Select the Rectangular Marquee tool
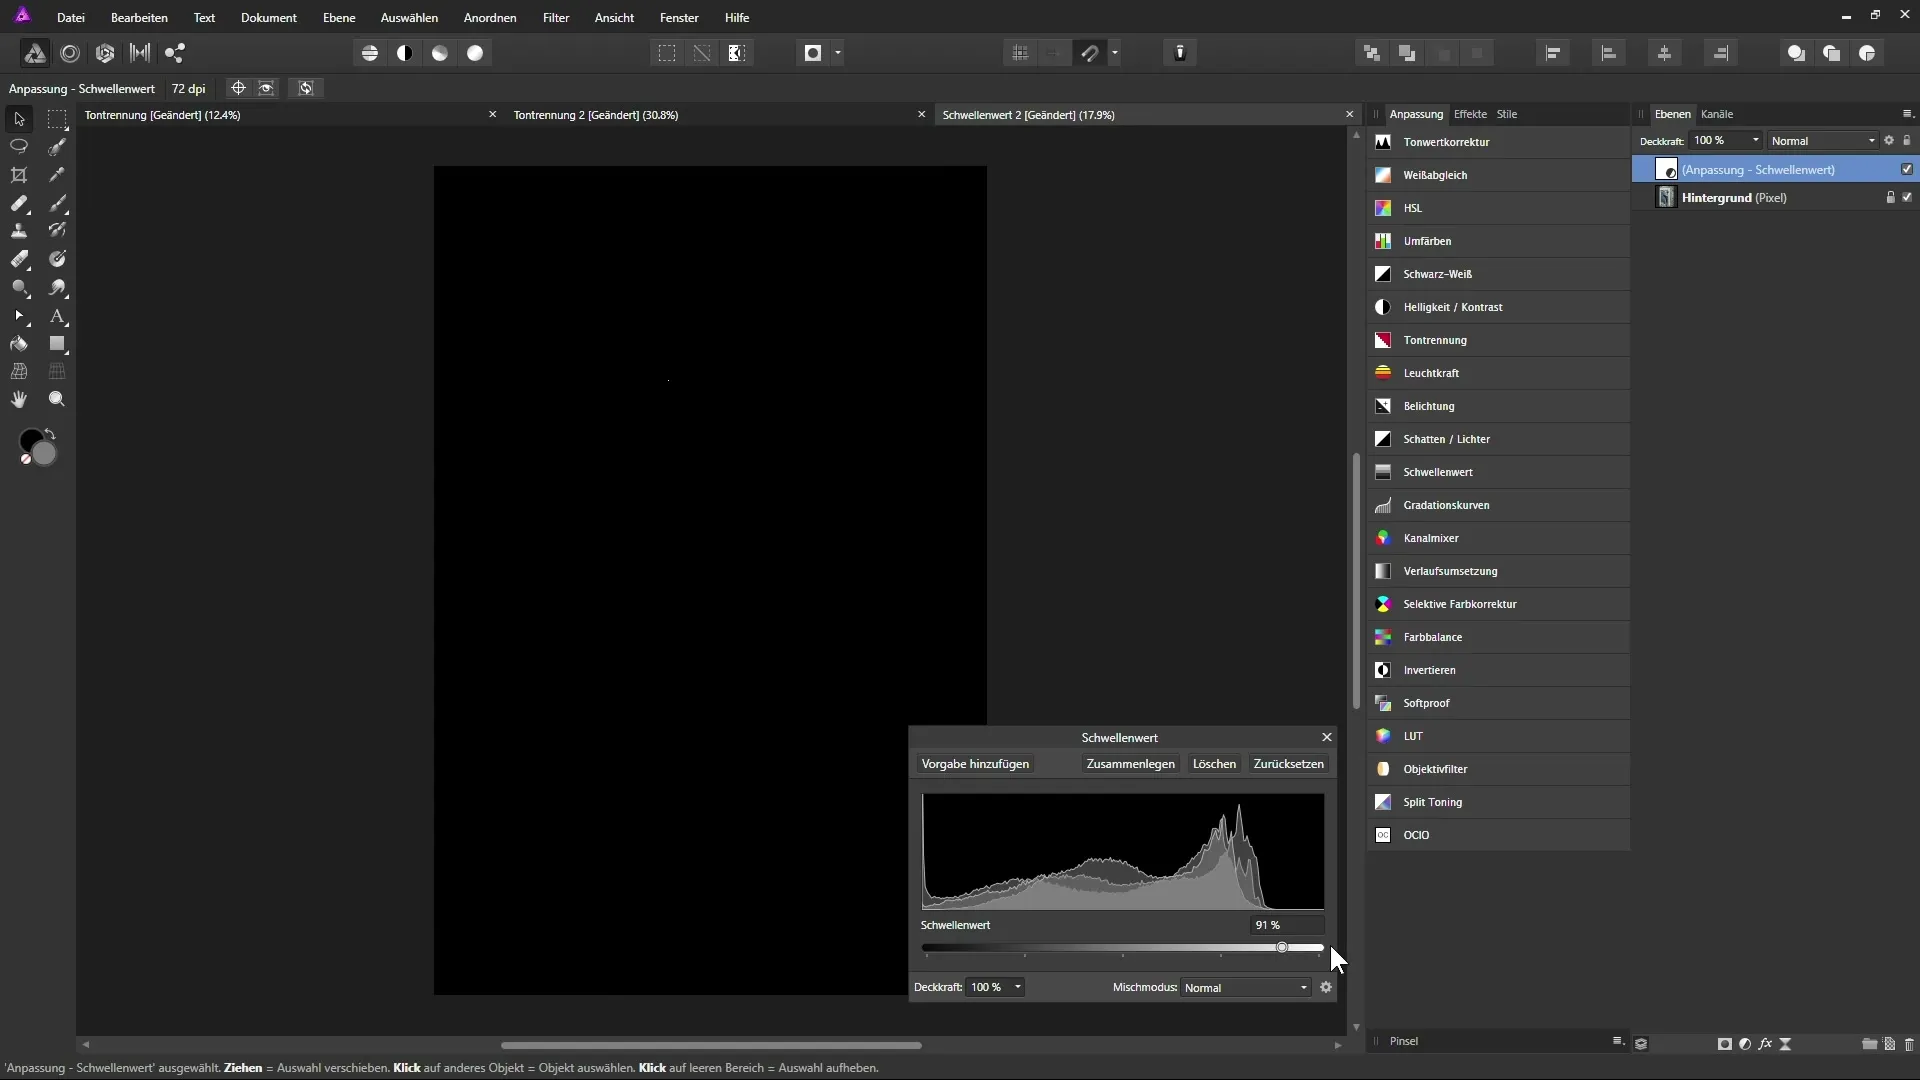The height and width of the screenshot is (1080, 1920). (x=57, y=119)
